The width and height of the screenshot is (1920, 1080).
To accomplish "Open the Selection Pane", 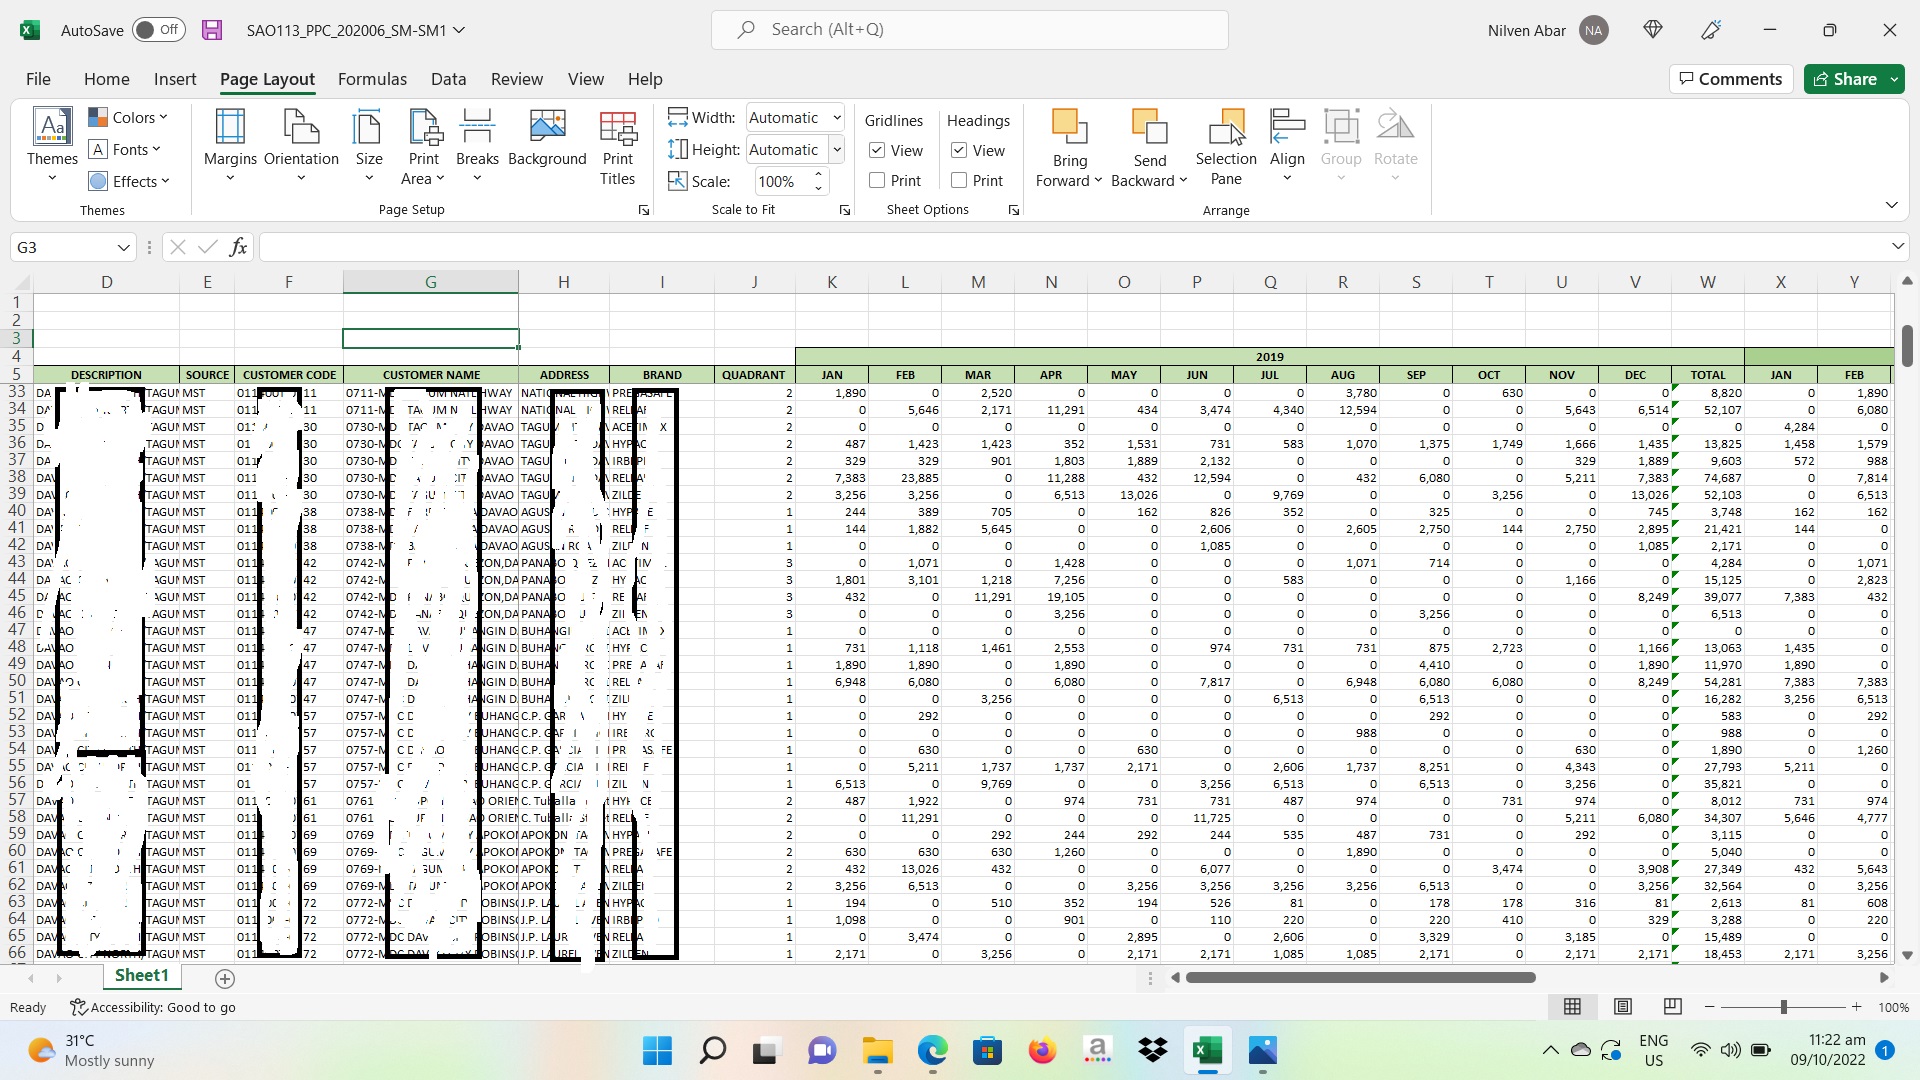I will click(1226, 147).
